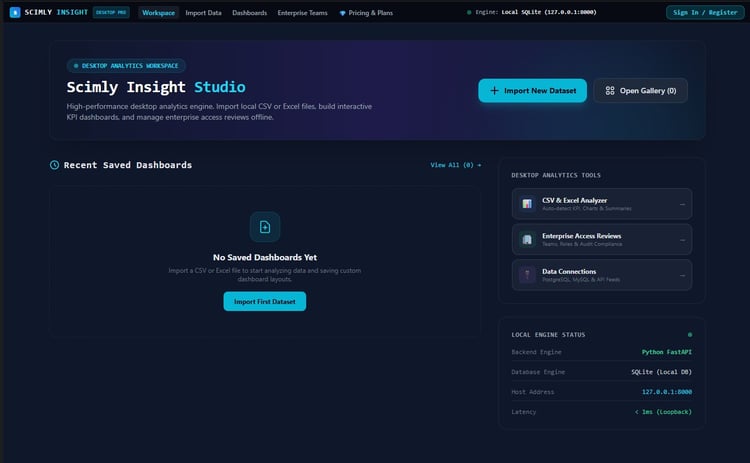The width and height of the screenshot is (750, 463).
Task: Click the CSV & Excel Analyzer chart icon
Action: [527, 204]
